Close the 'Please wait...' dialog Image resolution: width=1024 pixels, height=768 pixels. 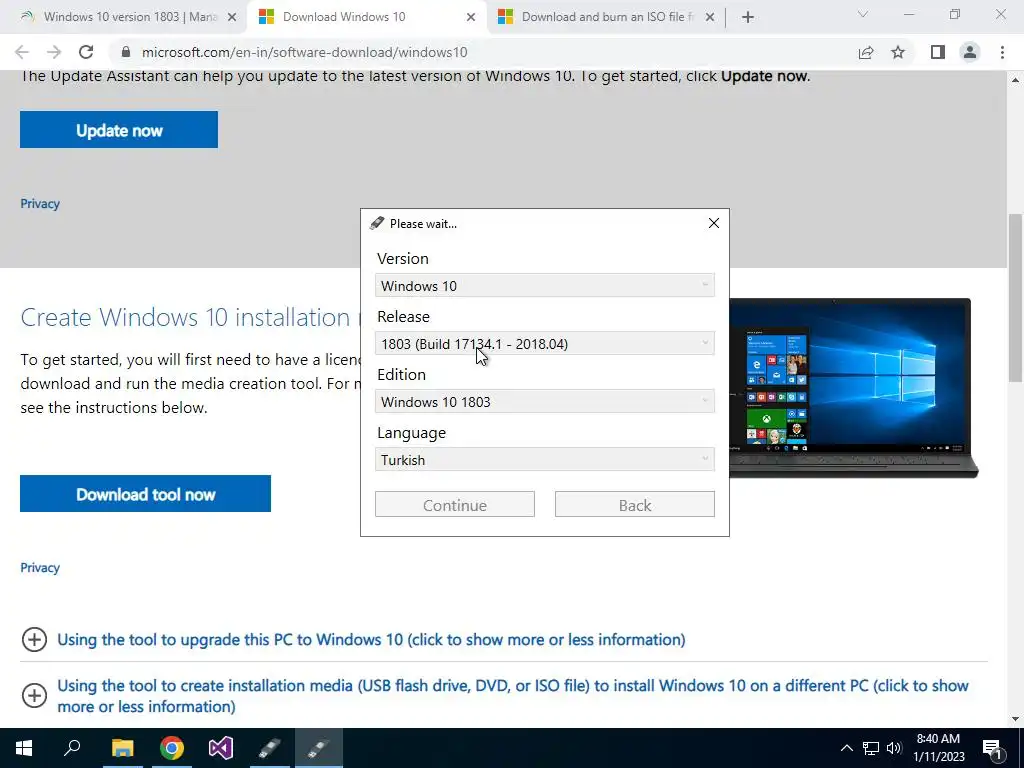coord(714,223)
